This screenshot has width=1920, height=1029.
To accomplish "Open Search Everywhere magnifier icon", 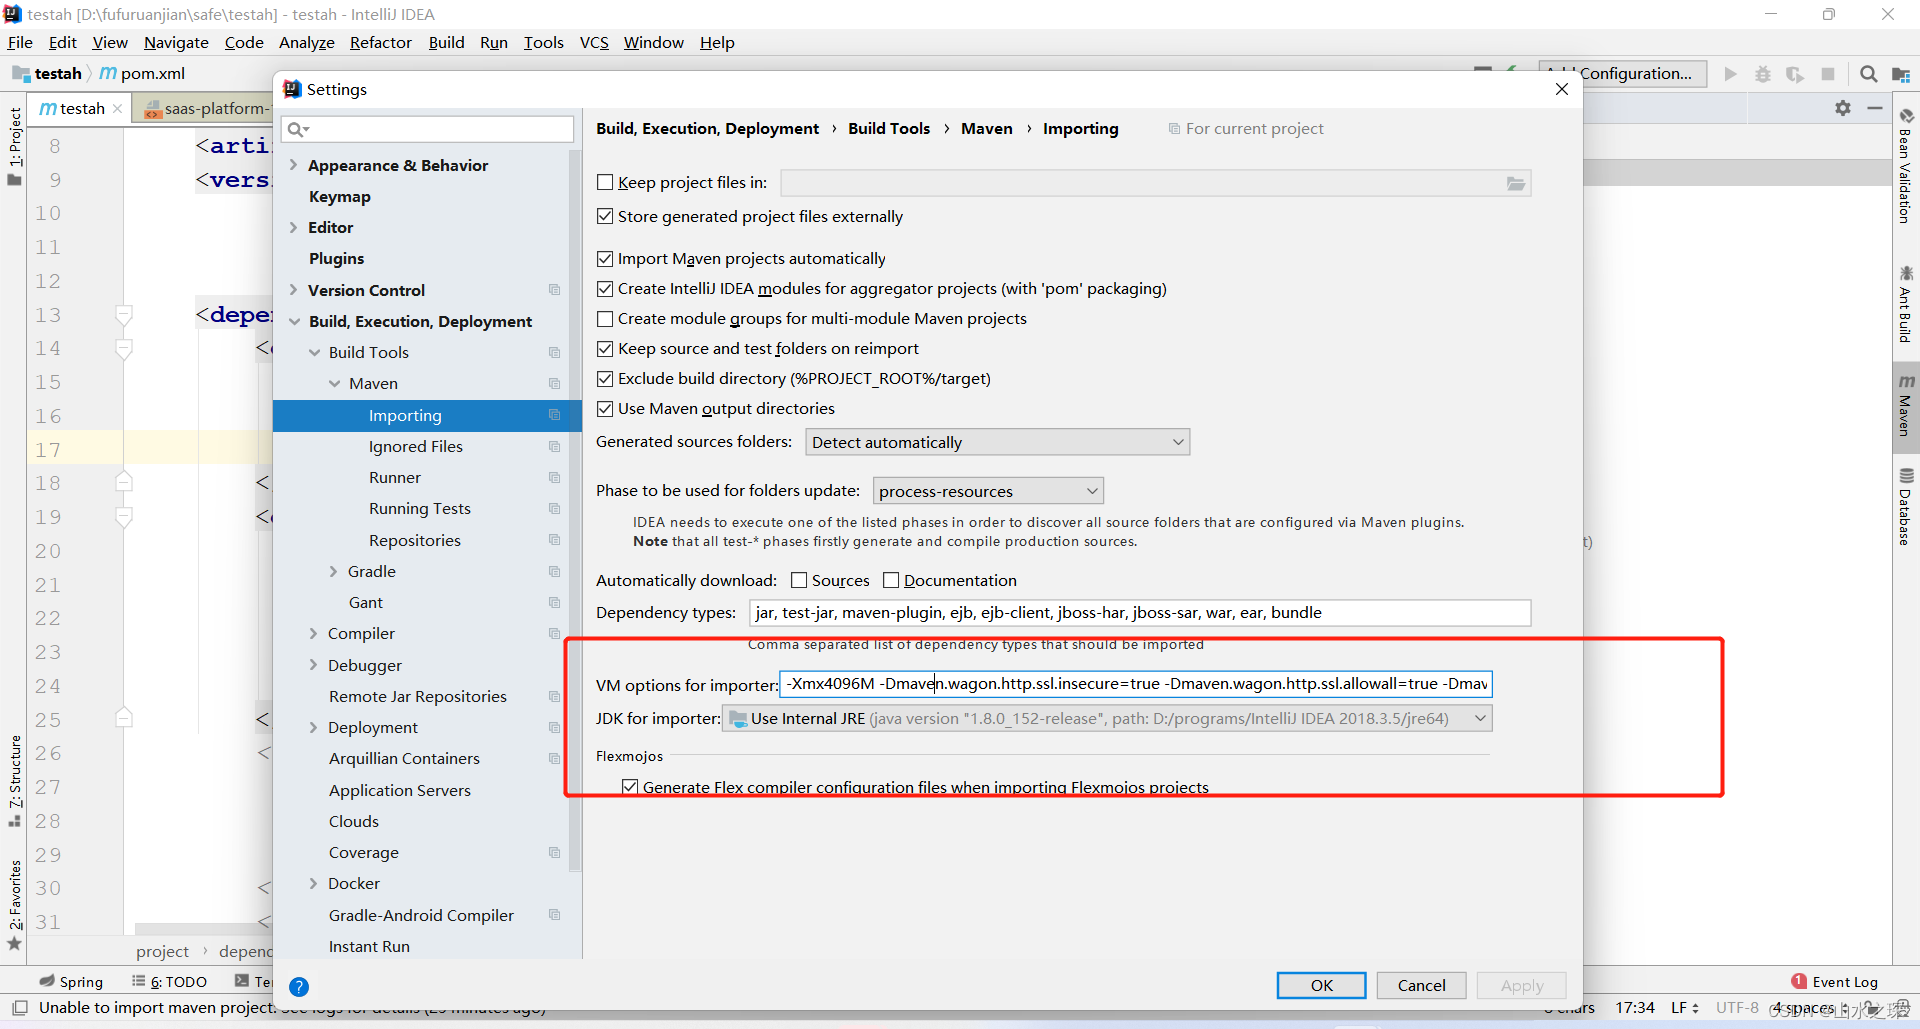I will click(1868, 74).
